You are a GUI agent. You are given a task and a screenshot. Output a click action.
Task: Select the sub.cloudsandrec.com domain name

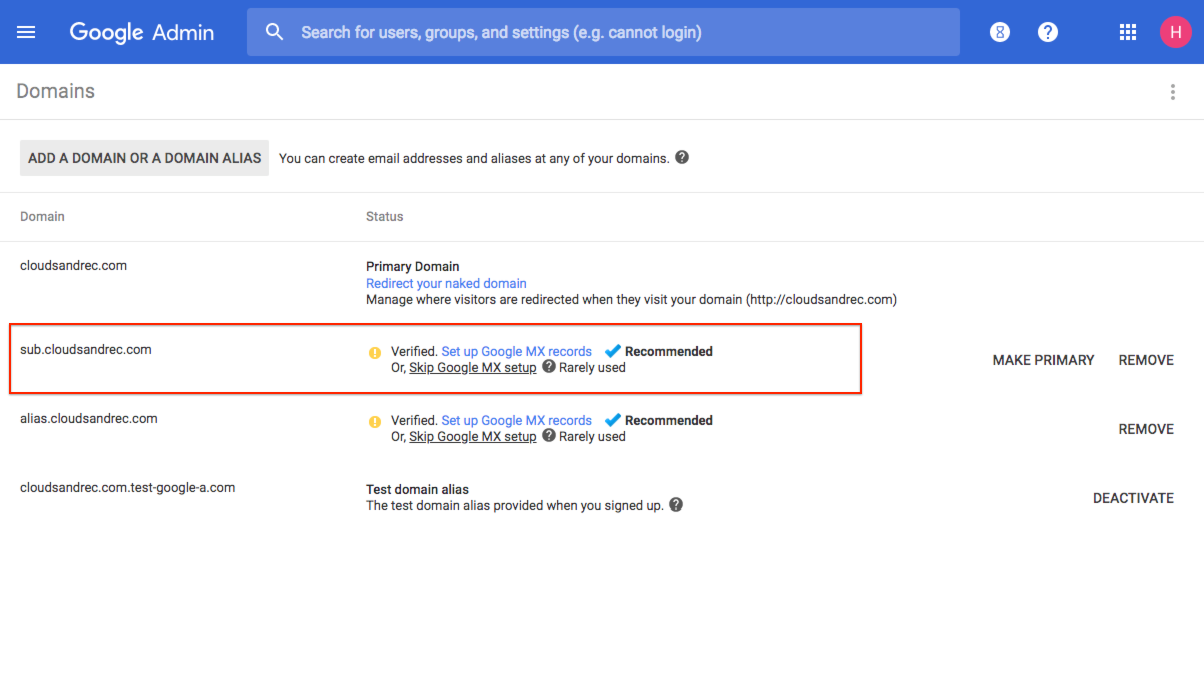(86, 350)
